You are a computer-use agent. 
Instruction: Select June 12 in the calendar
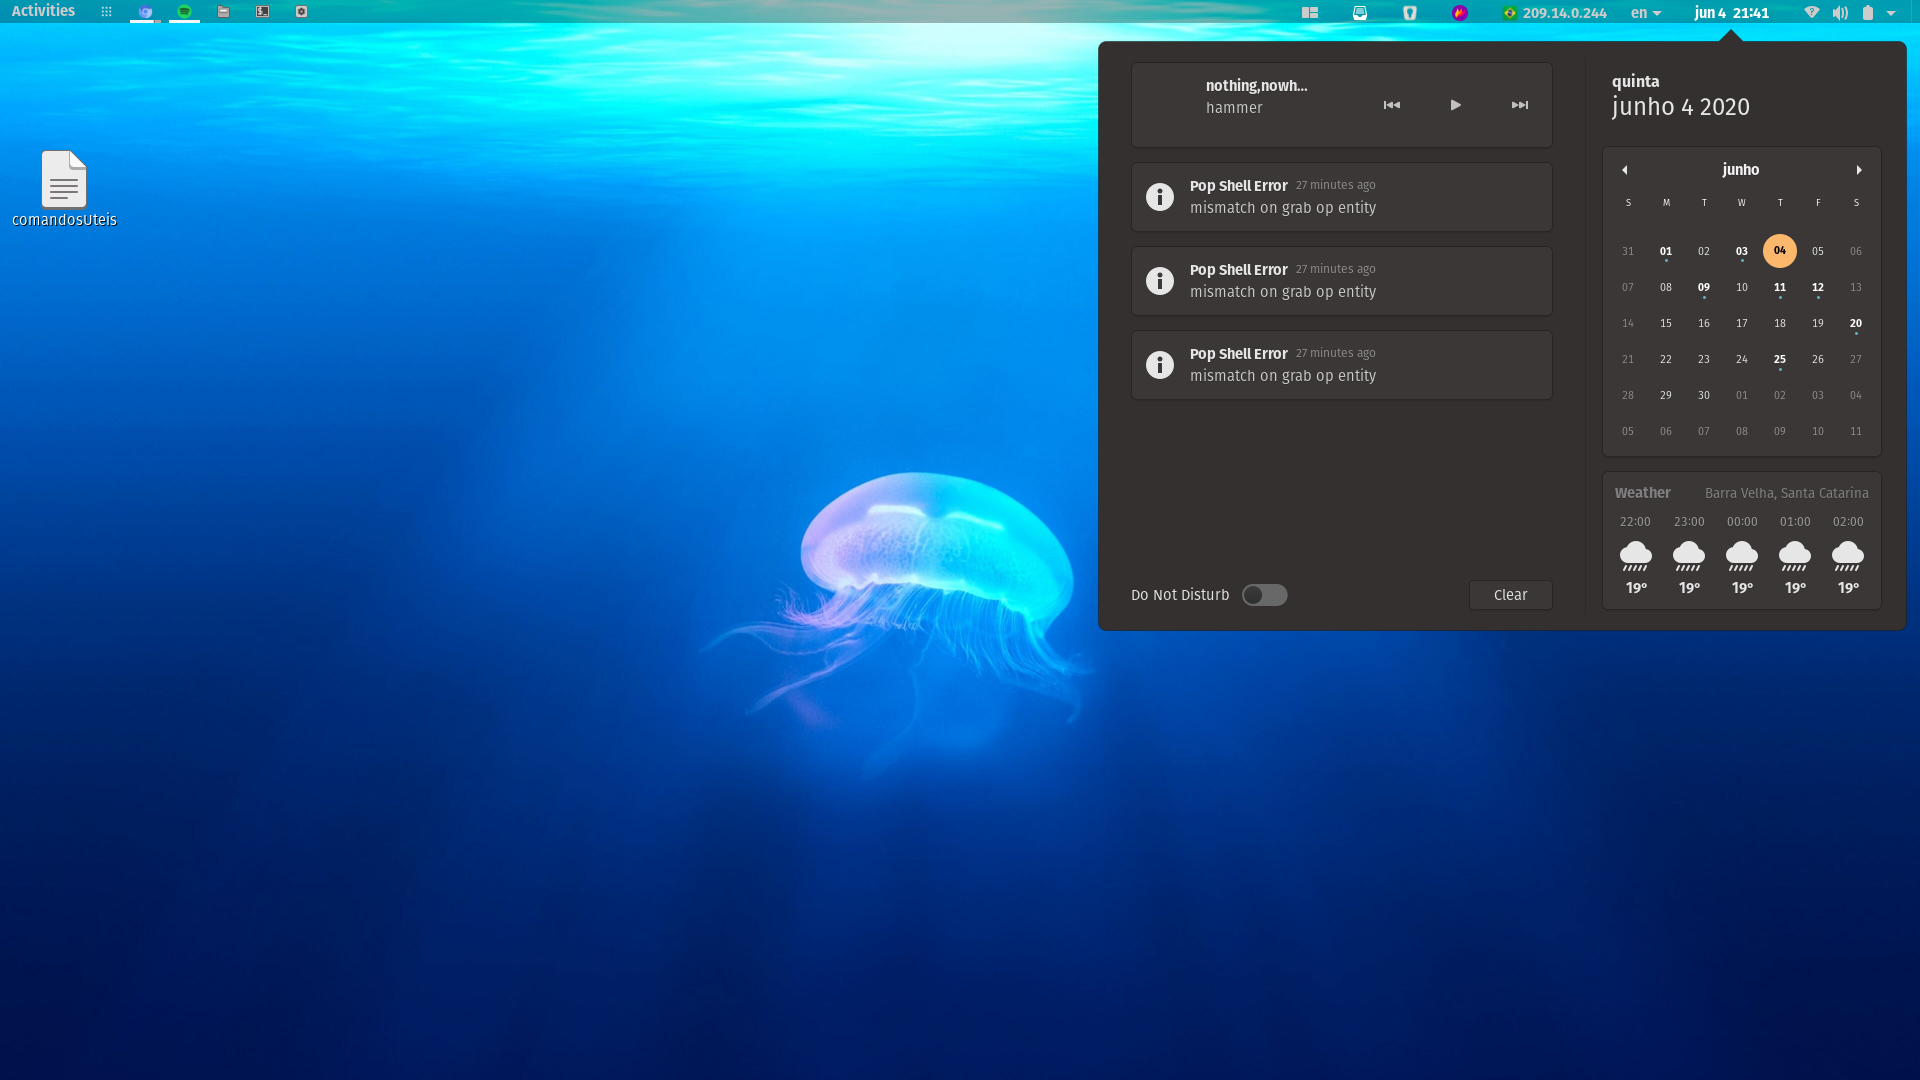(x=1818, y=287)
